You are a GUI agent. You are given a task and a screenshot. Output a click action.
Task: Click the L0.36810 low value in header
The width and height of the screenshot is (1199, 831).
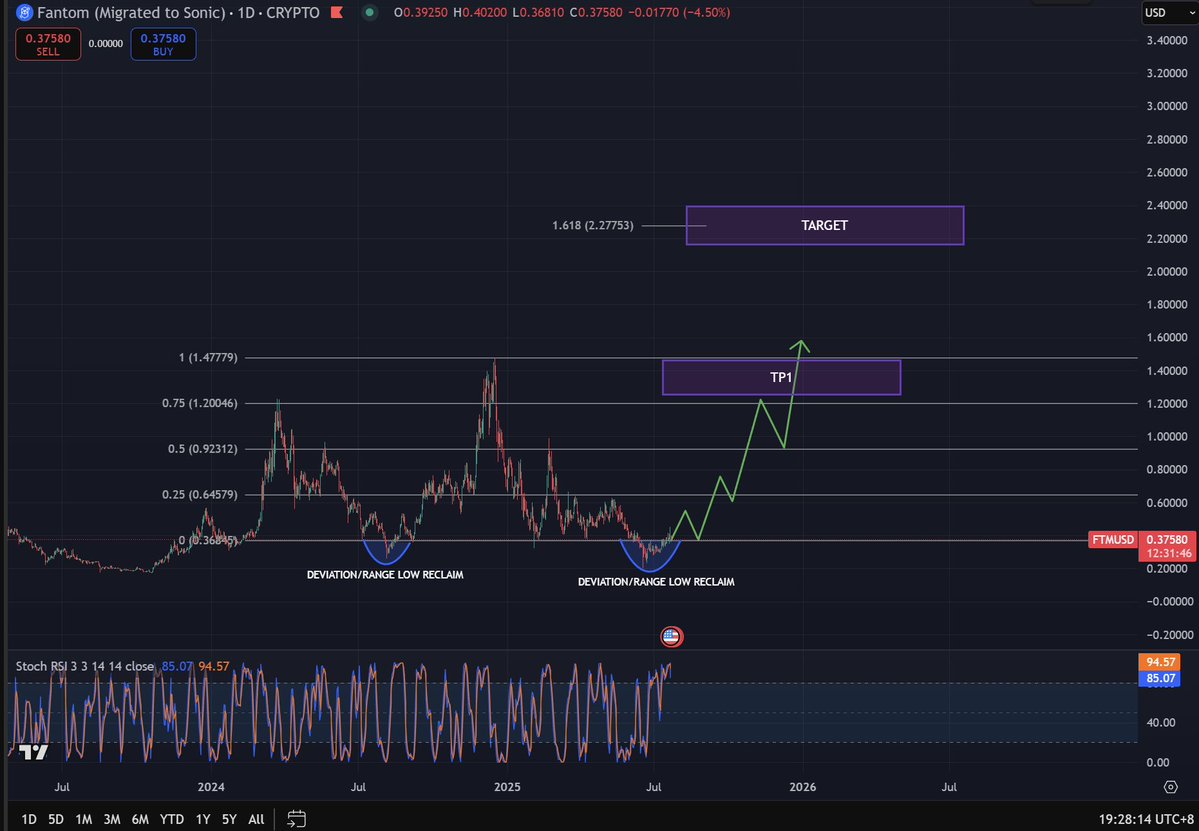[x=539, y=12]
